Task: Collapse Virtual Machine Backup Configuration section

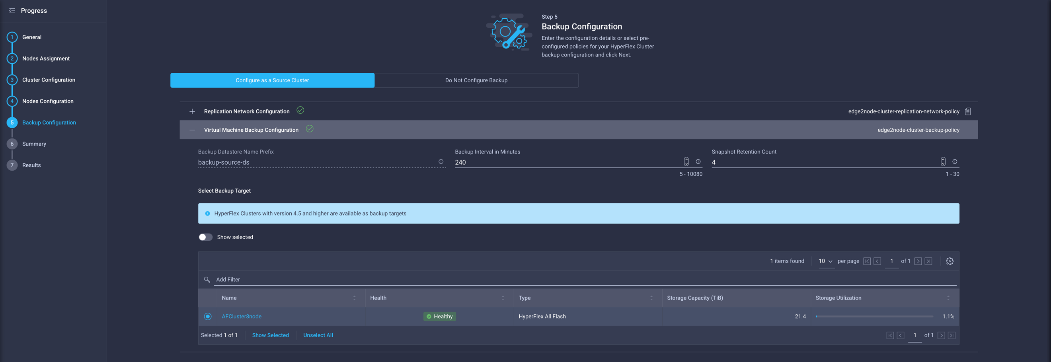Action: [x=192, y=130]
